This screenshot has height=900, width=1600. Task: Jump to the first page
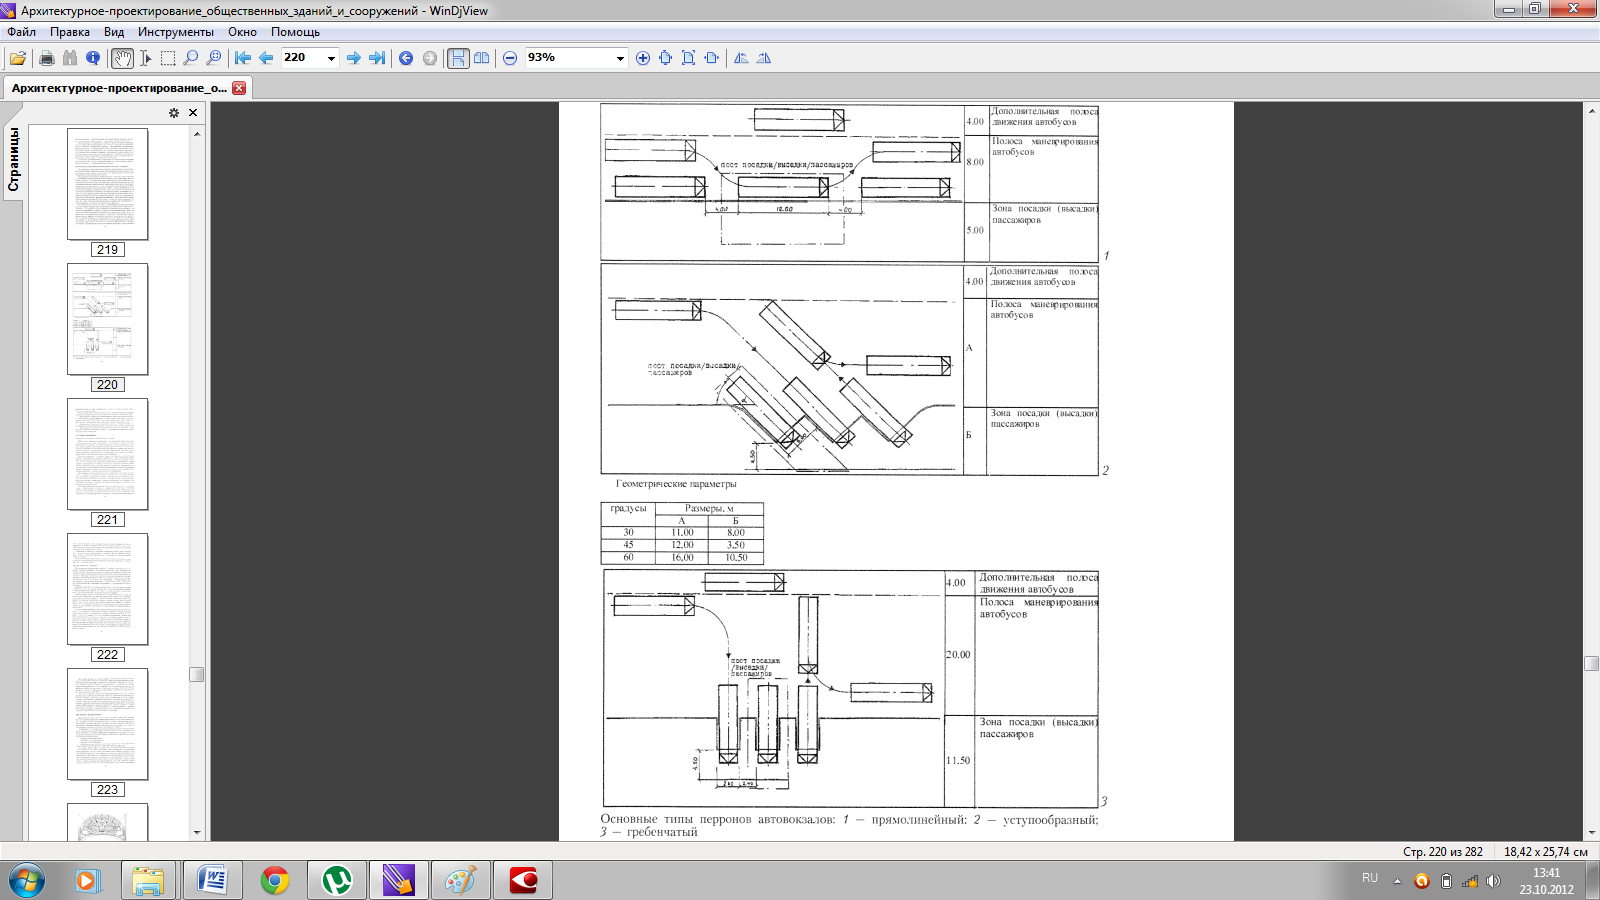pyautogui.click(x=243, y=58)
